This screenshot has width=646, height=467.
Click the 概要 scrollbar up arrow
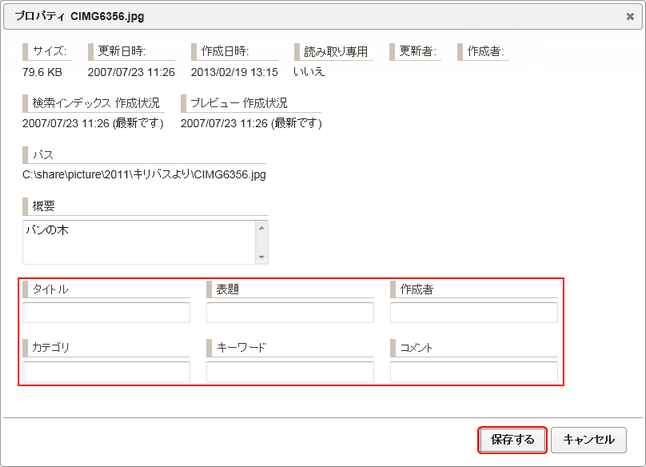pos(262,228)
